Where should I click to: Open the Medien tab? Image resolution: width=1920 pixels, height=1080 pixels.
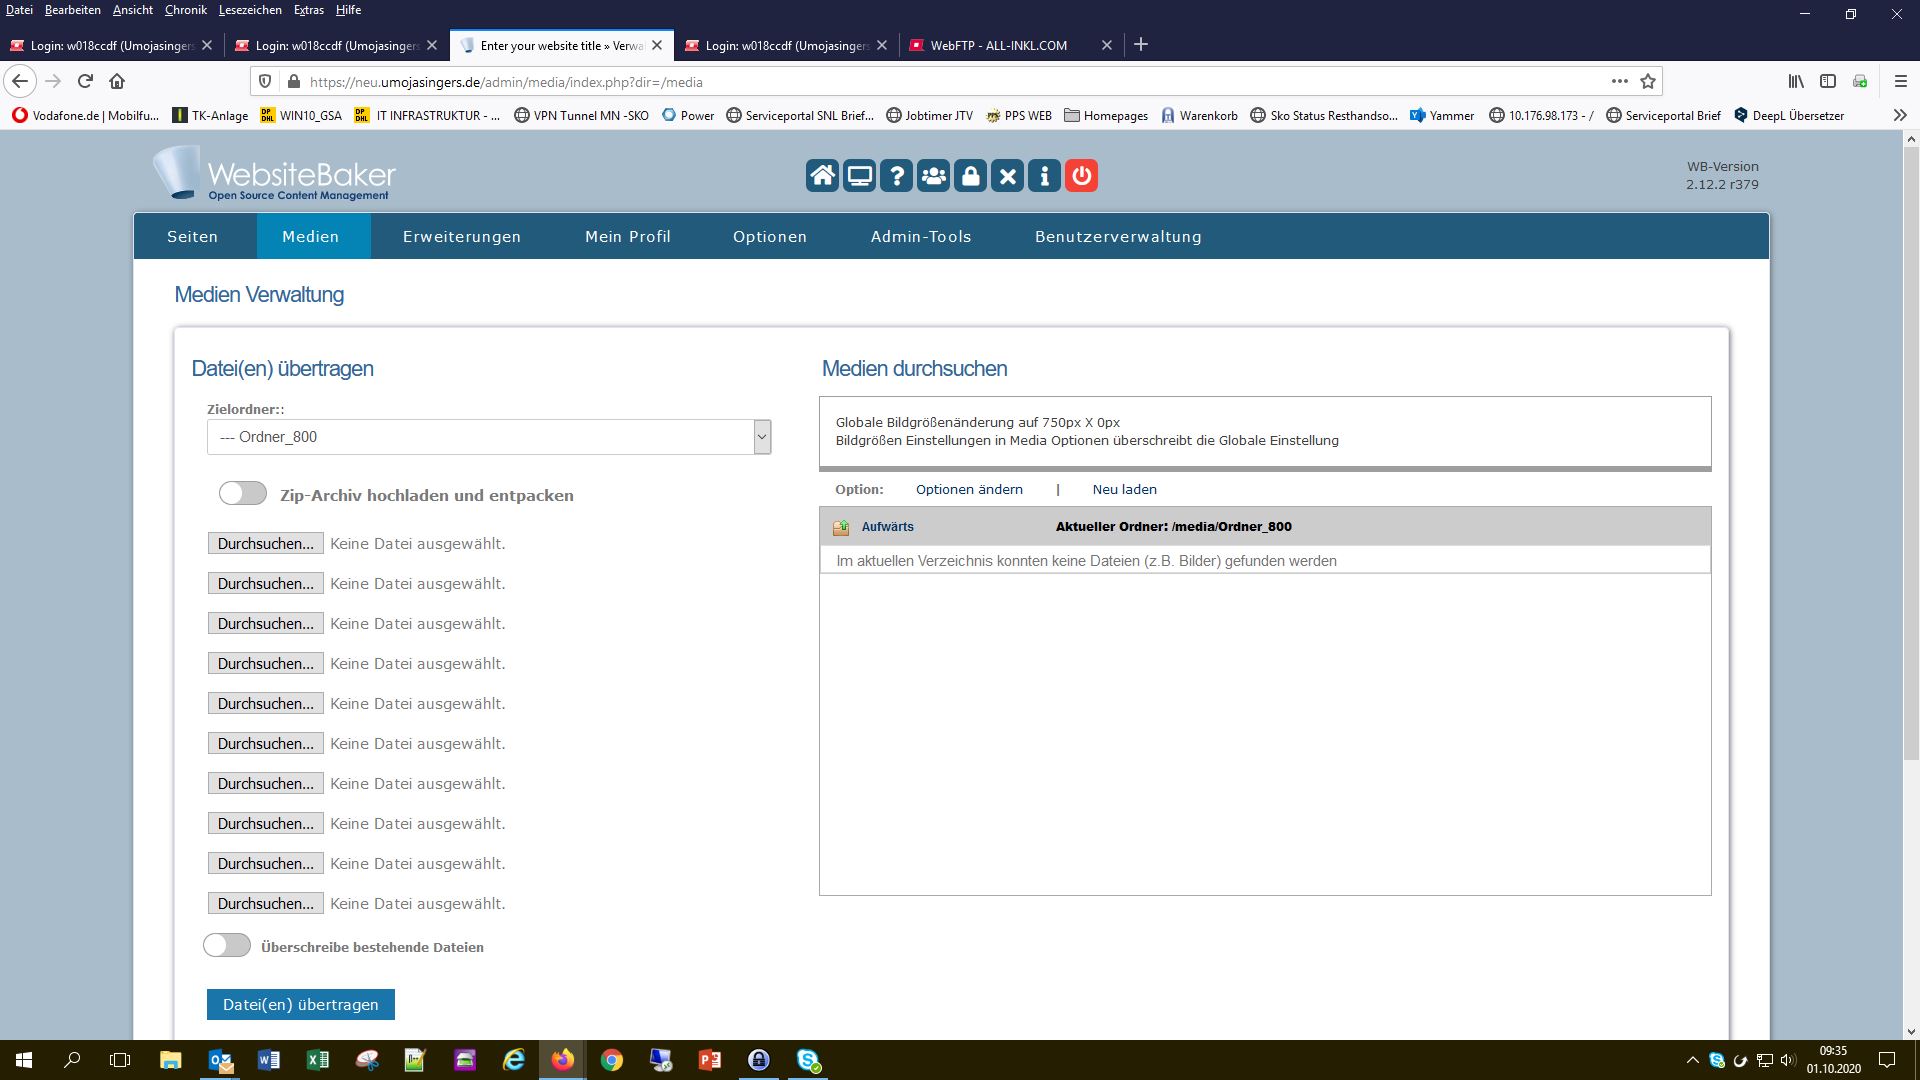click(311, 237)
